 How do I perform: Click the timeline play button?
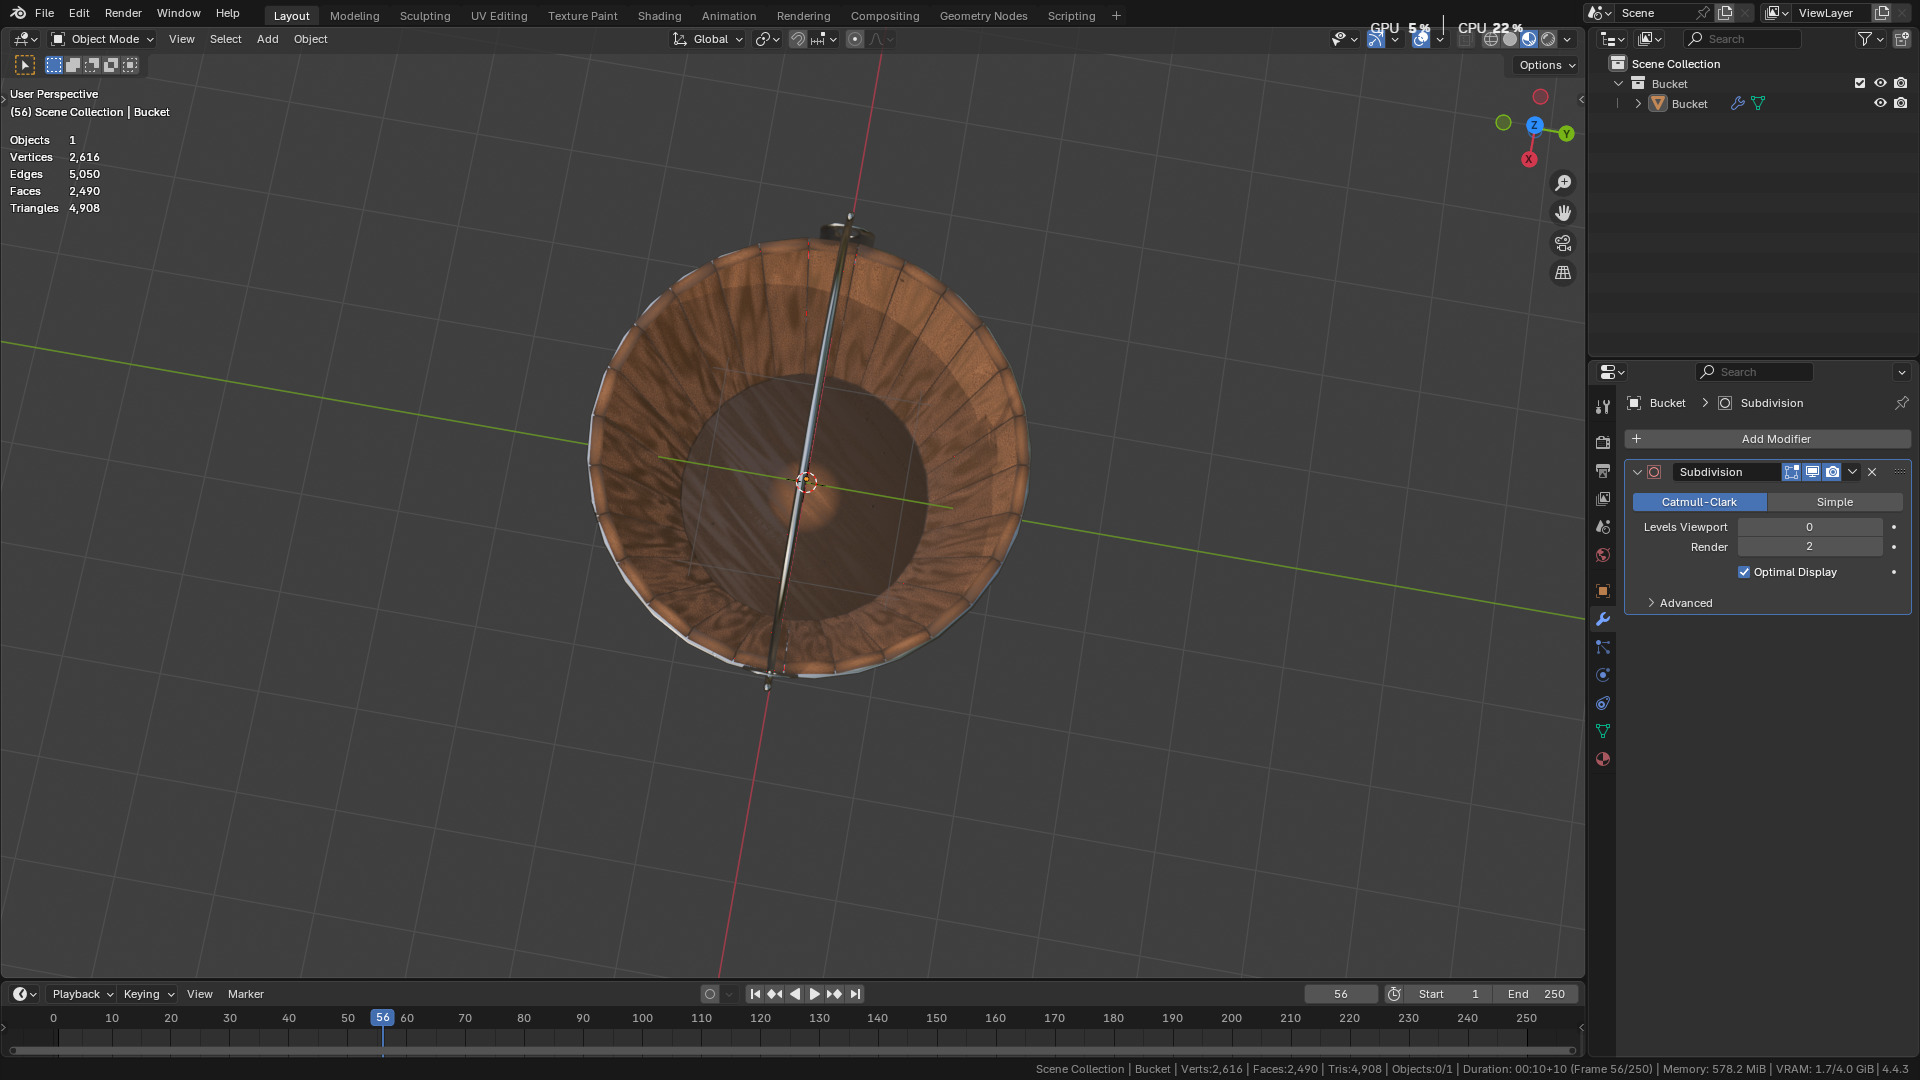[814, 994]
